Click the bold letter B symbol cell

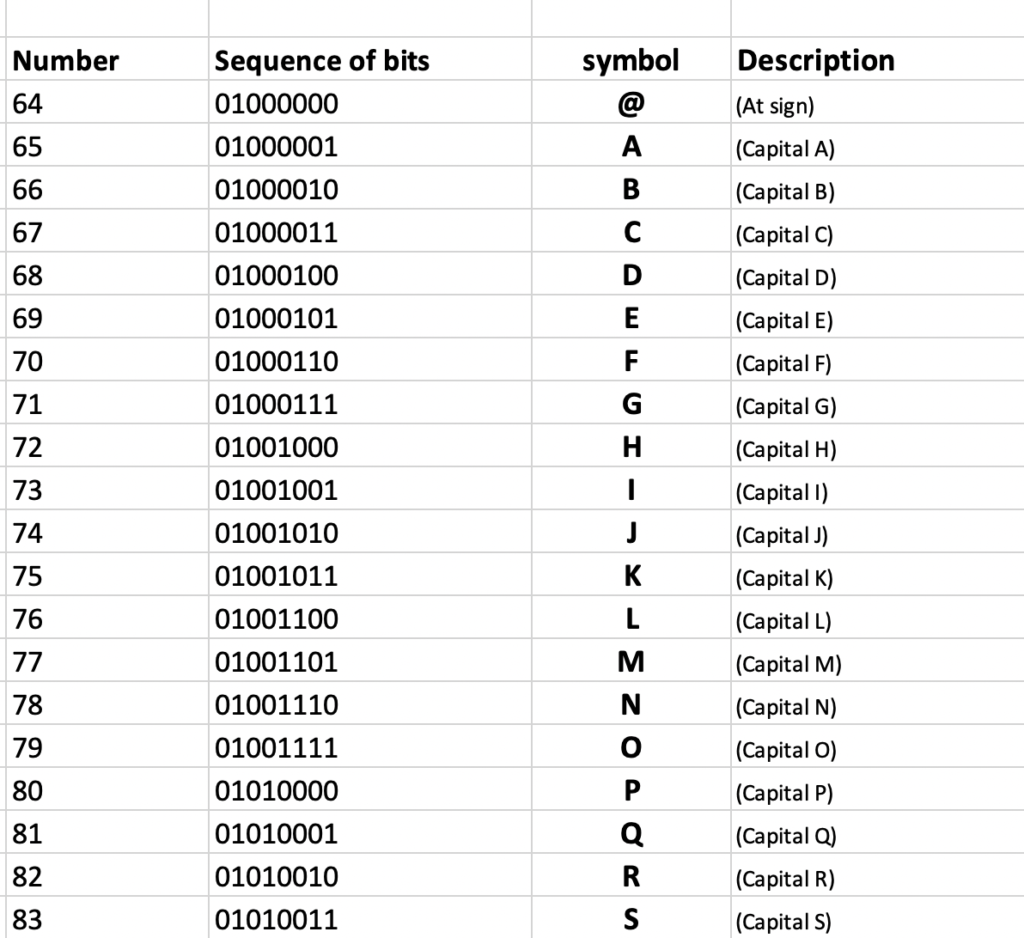631,190
